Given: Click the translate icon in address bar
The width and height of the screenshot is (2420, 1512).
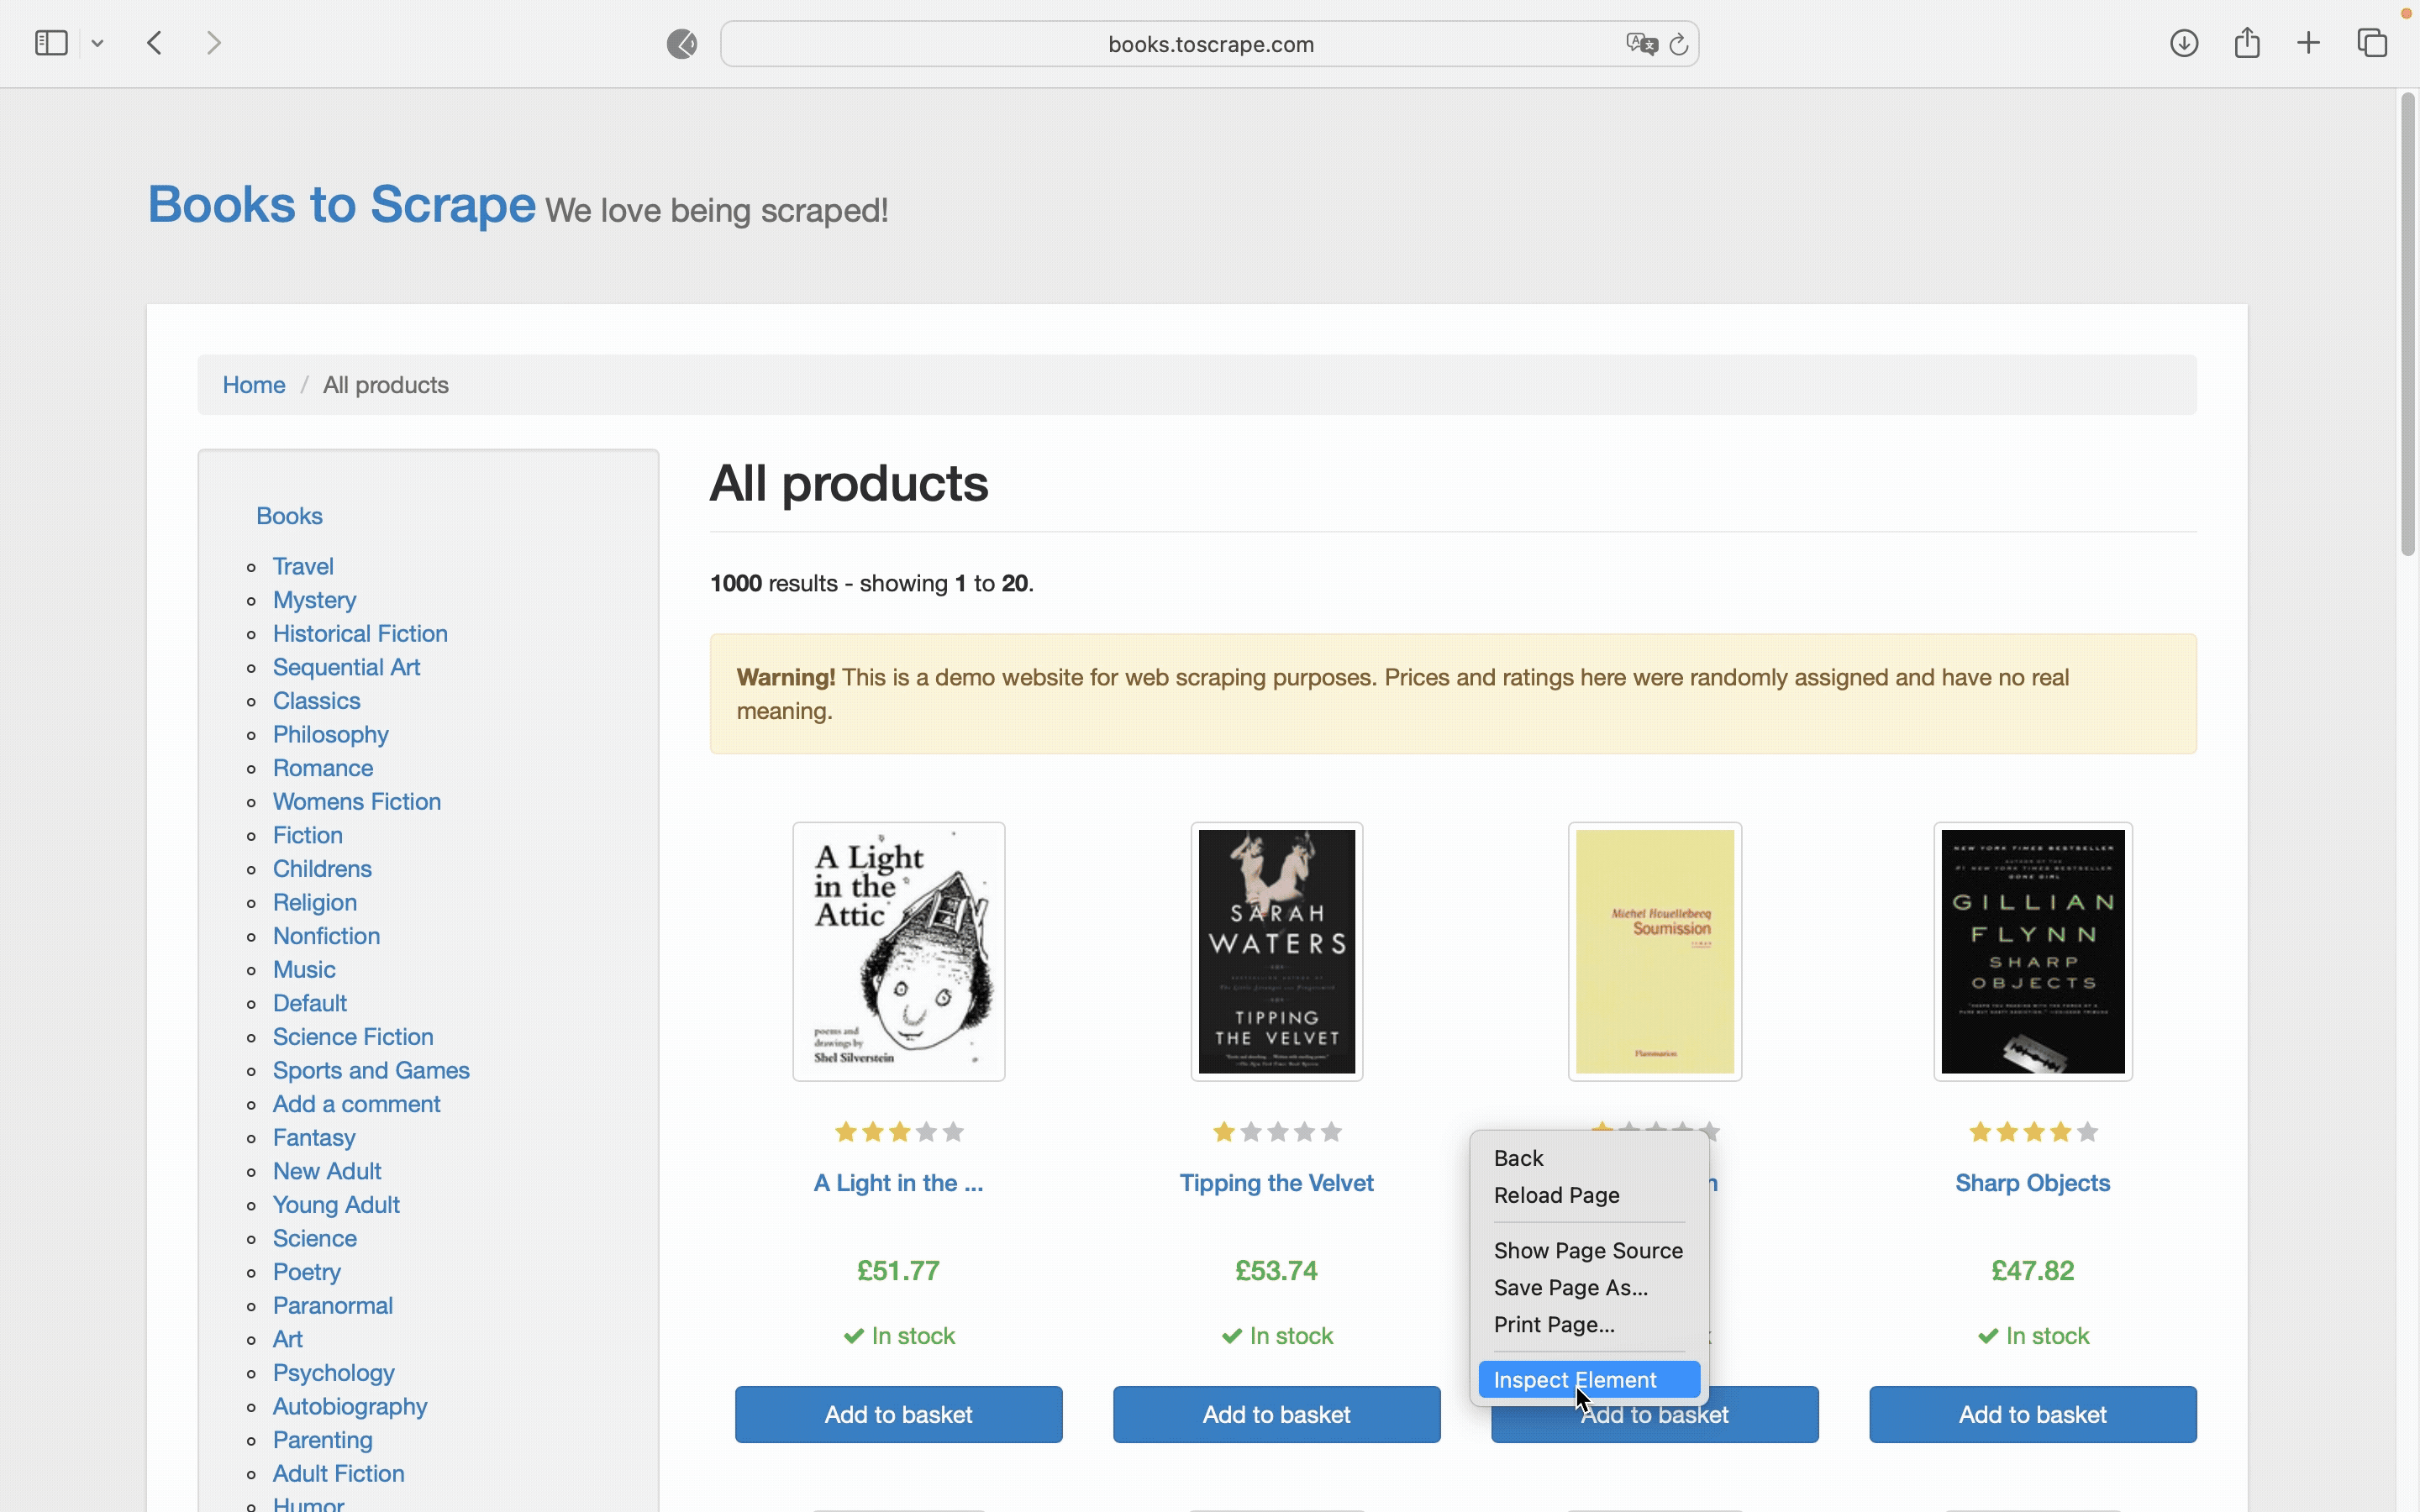Looking at the screenshot, I should click(x=1641, y=44).
